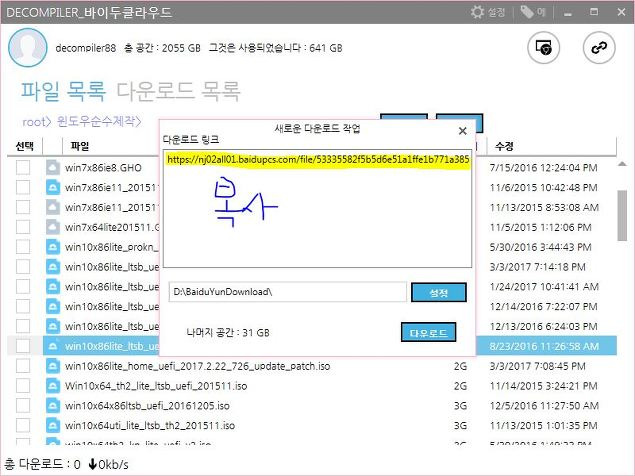Tick checkbox for win10x64x86ltsb_uefi_20161205.iso
Image resolution: width=635 pixels, height=476 pixels.
pyautogui.click(x=23, y=406)
